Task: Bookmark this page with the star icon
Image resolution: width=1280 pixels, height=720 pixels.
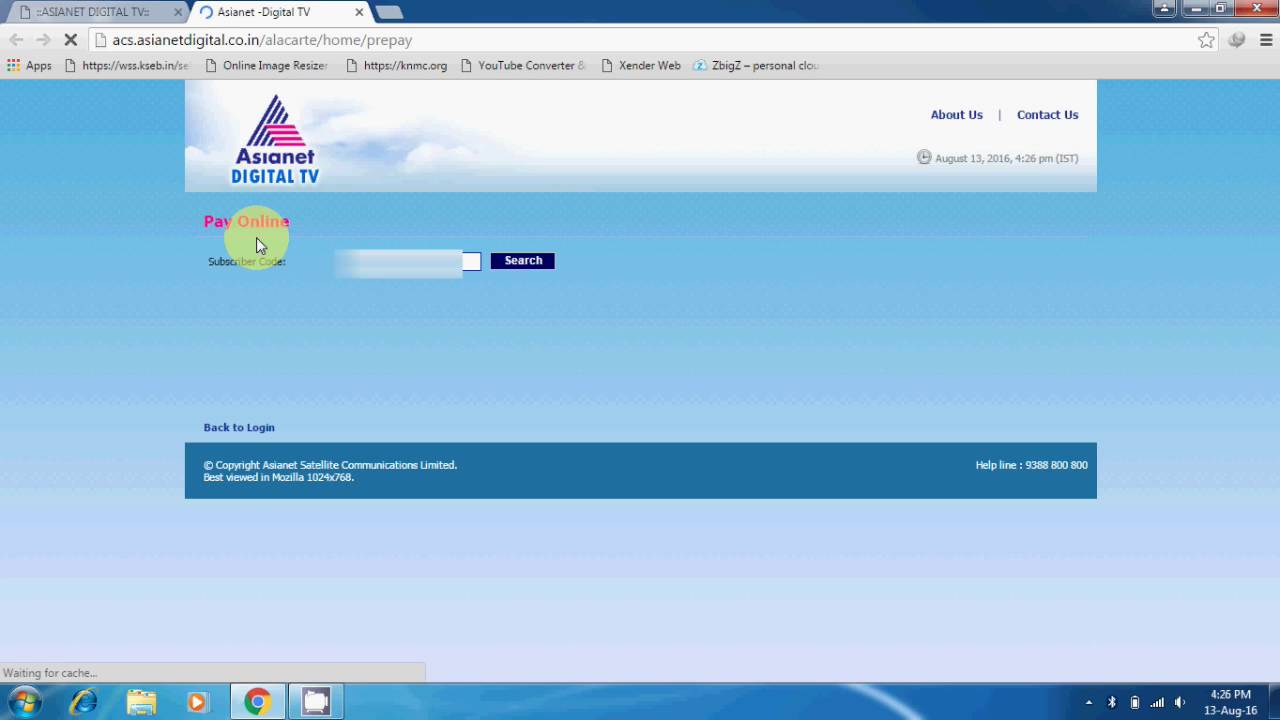Action: pyautogui.click(x=1206, y=40)
